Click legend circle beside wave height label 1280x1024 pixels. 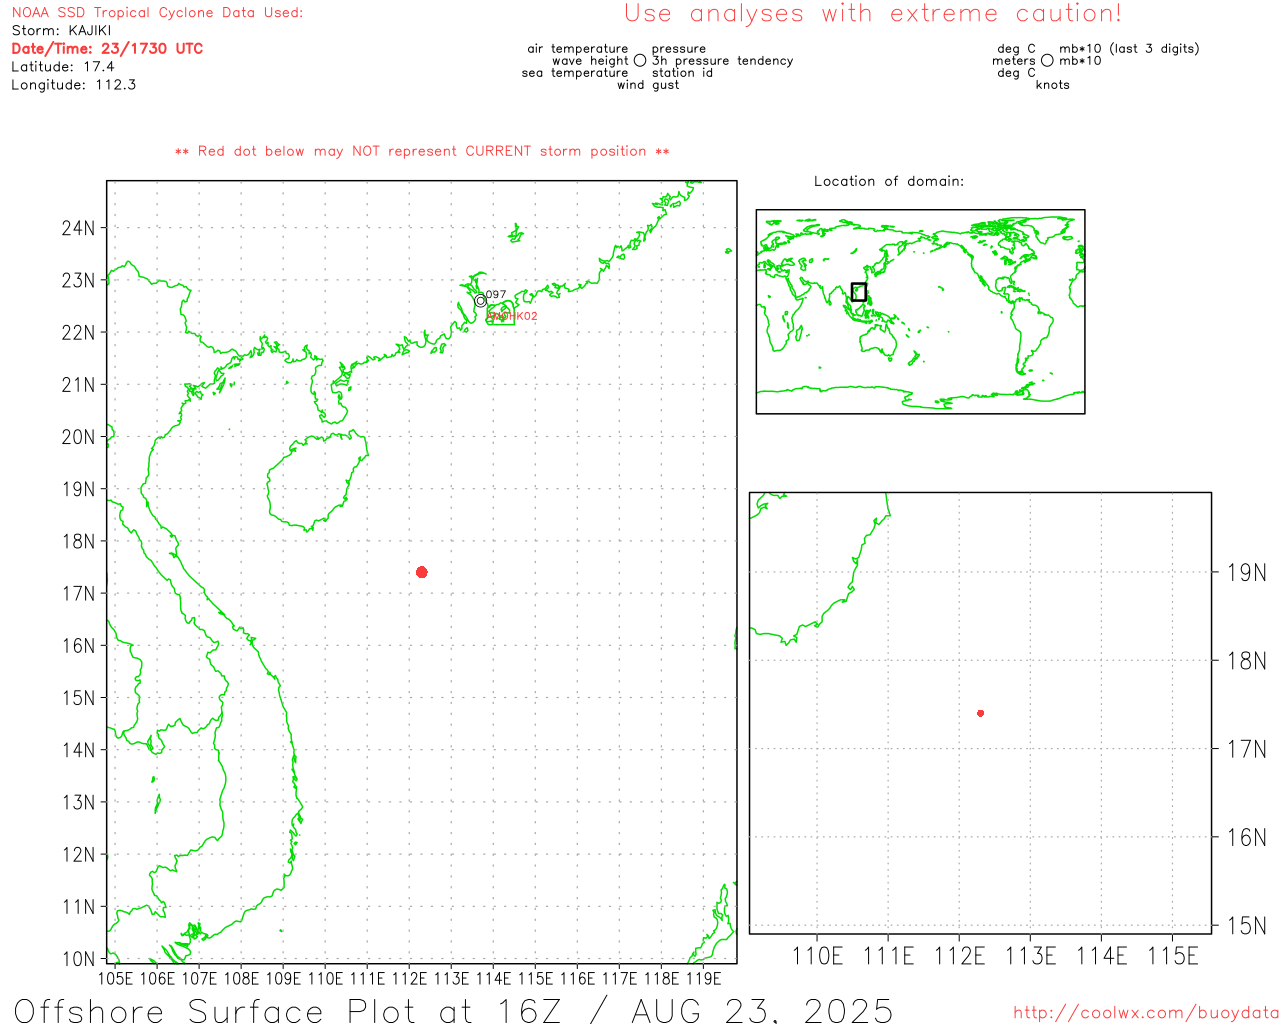[x=640, y=60]
